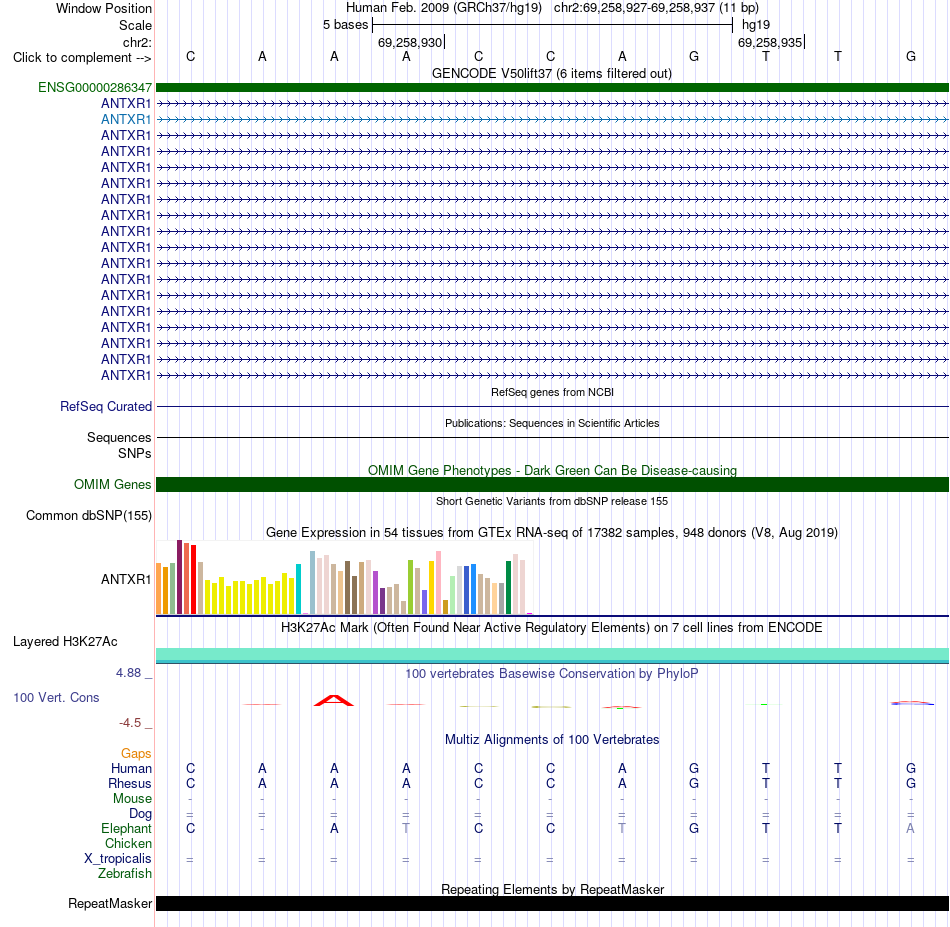The height and width of the screenshot is (927, 950).
Task: Open Short Genetic Variants from dbSNP title
Action: click(x=552, y=501)
